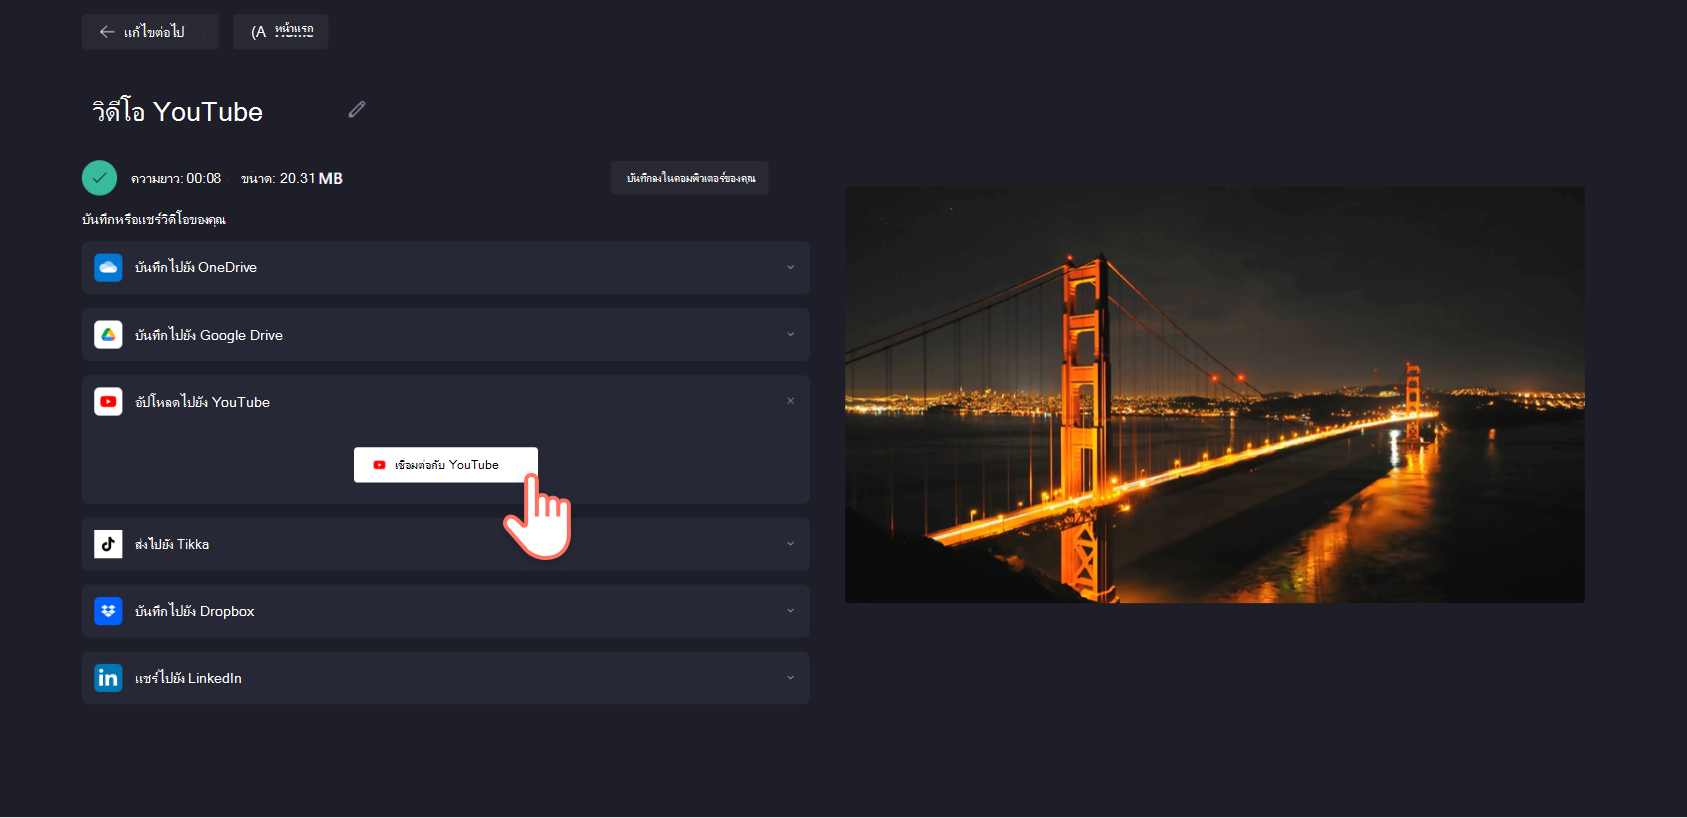The height and width of the screenshot is (818, 1687).
Task: Click the OneDrive cloud icon
Action: tap(108, 267)
